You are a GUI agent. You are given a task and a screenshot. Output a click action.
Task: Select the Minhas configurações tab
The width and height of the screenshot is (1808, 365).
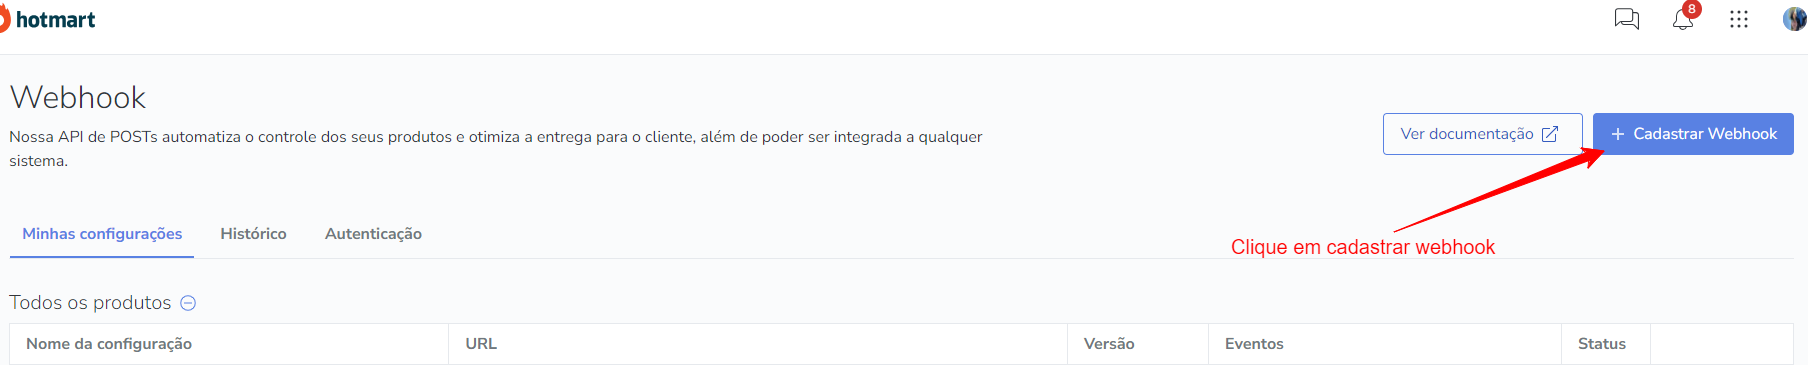tap(102, 233)
